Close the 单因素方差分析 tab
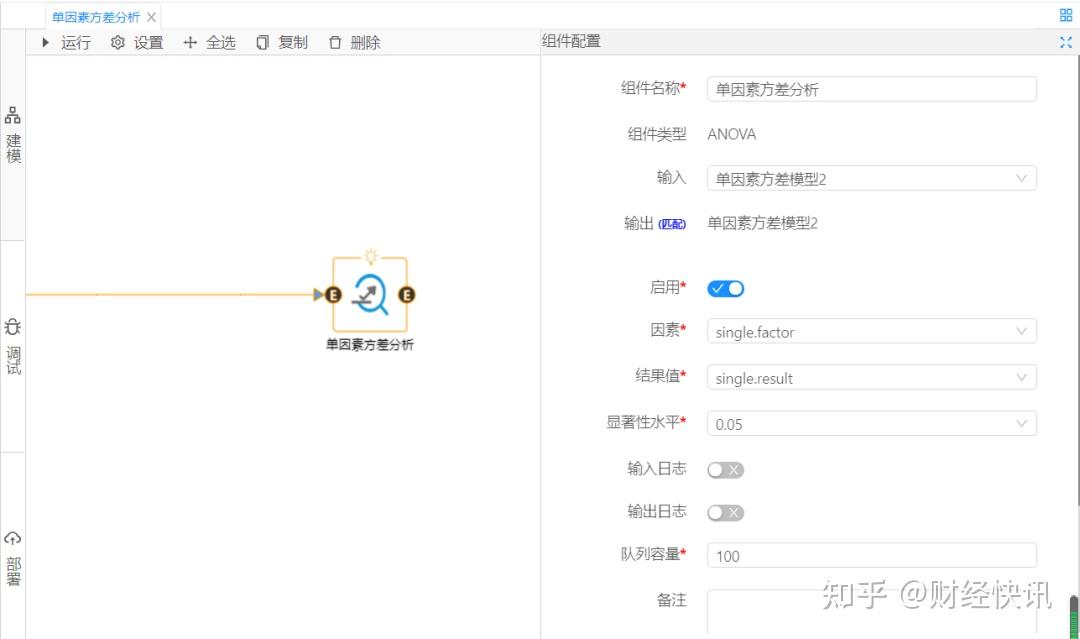Viewport: 1080px width, 639px height. point(152,17)
